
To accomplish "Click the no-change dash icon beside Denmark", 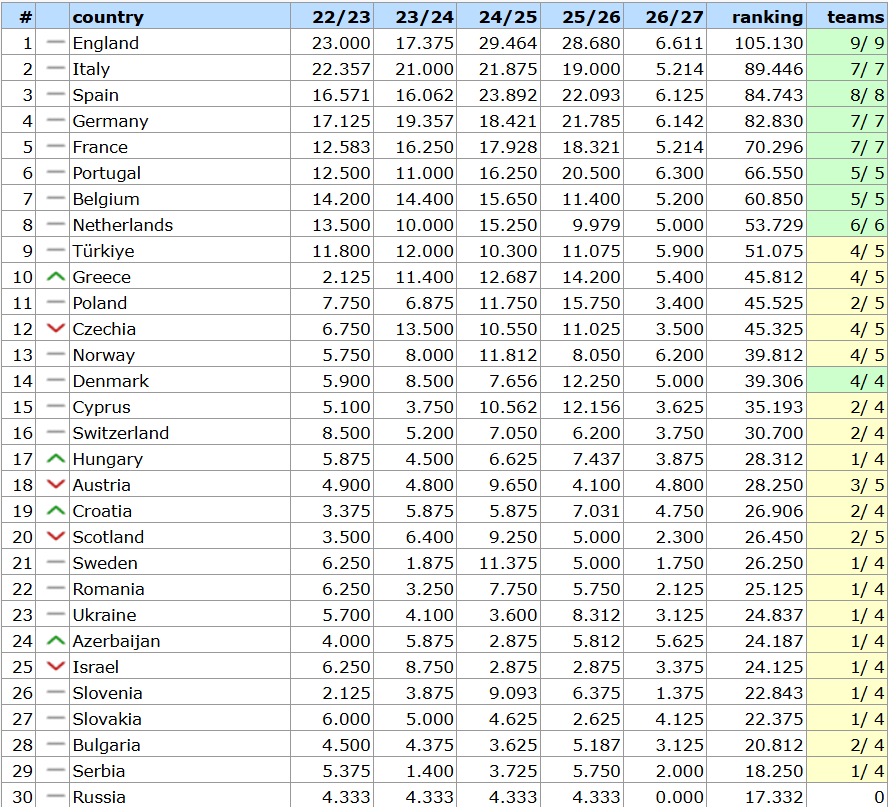I will click(x=56, y=380).
